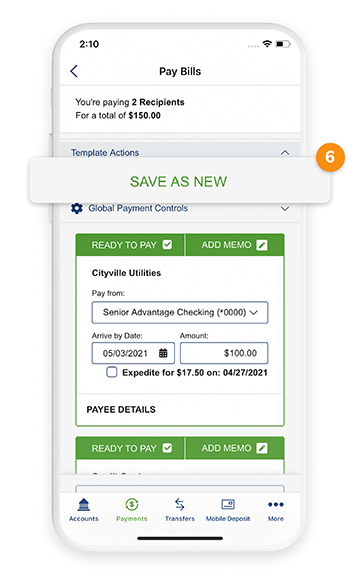Image resolution: width=360 pixels, height=576 pixels.
Task: Expand the Global Payment Controls chevron
Action: click(x=285, y=208)
